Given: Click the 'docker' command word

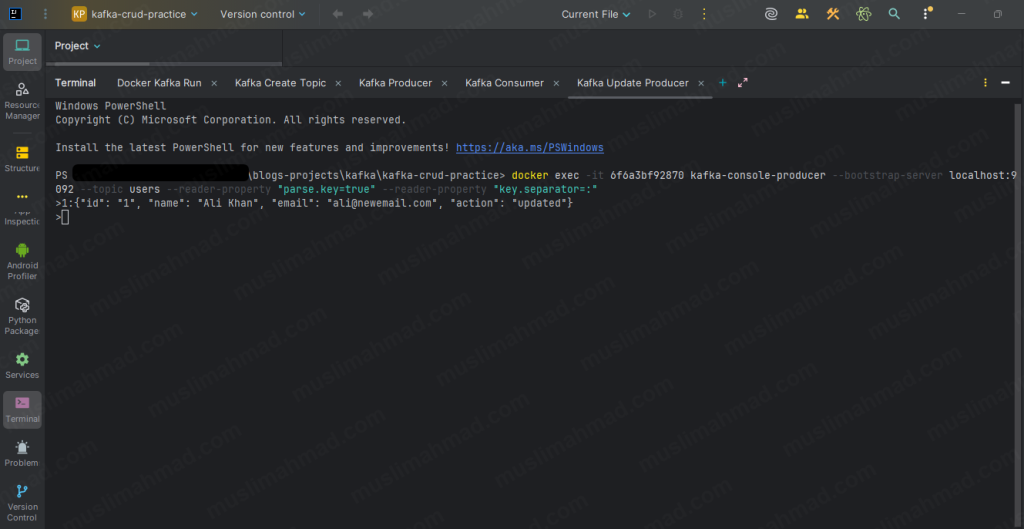Looking at the screenshot, I should point(530,176).
